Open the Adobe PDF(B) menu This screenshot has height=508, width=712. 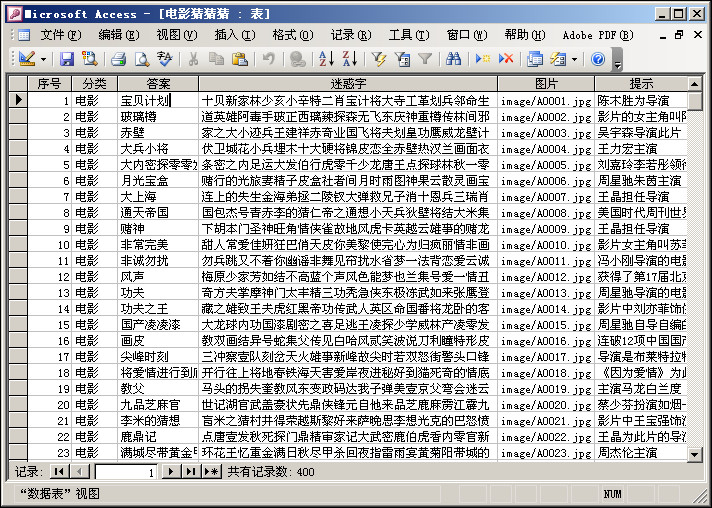click(x=598, y=35)
